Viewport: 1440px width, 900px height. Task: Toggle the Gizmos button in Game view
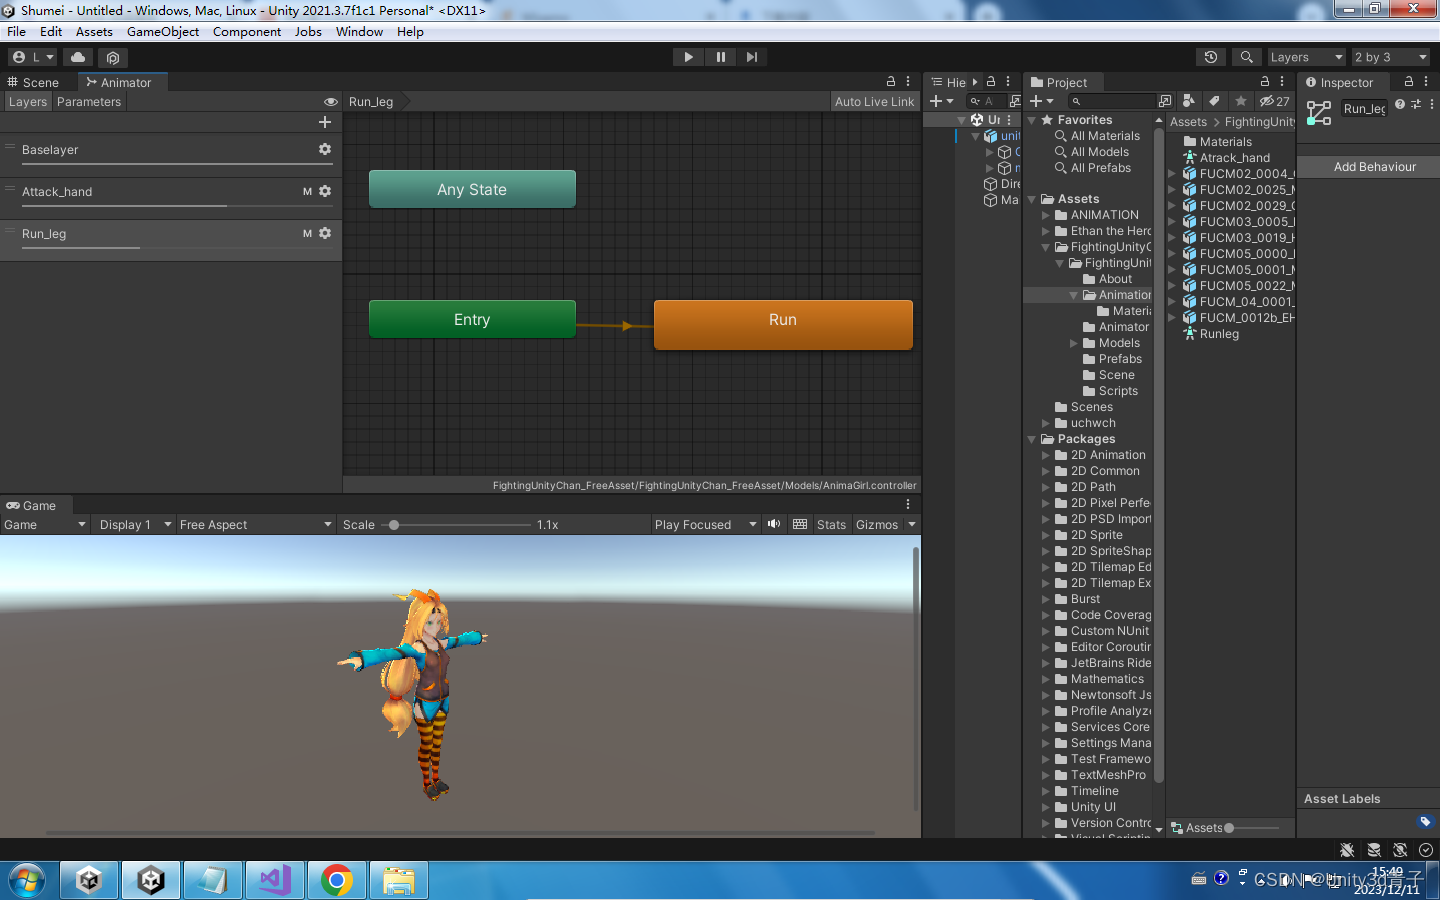click(x=877, y=525)
